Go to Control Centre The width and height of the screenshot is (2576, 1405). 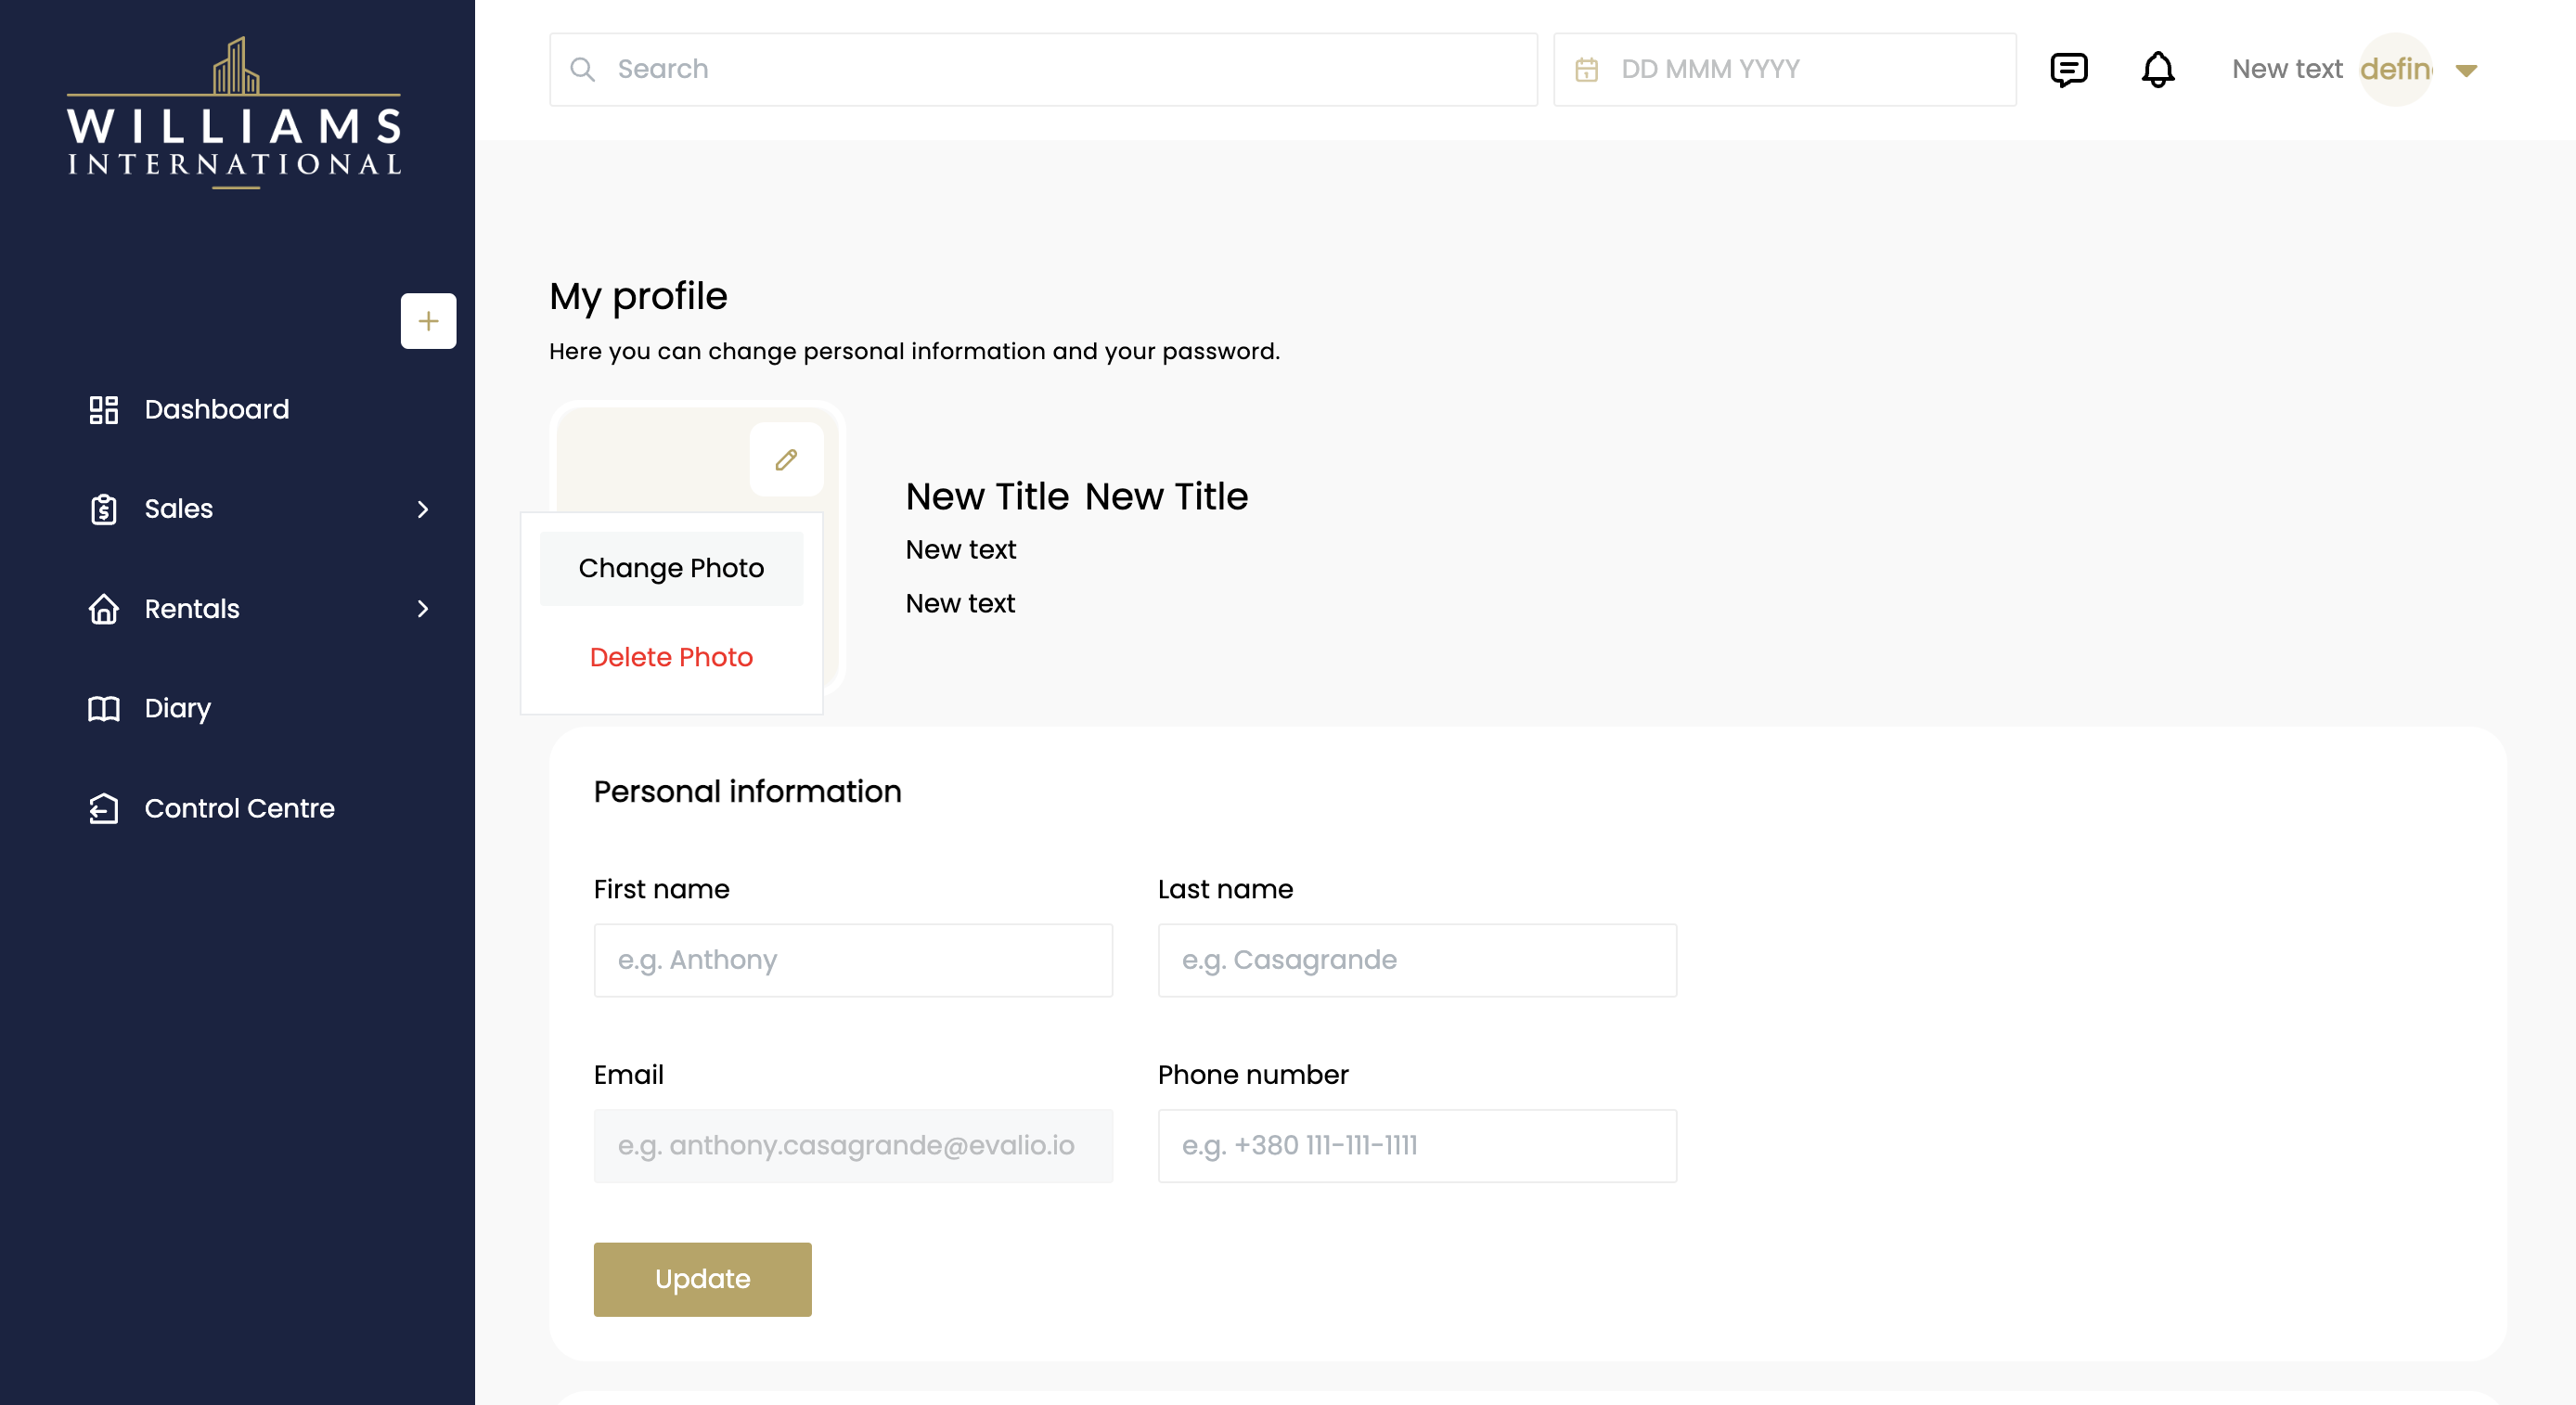[x=239, y=808]
